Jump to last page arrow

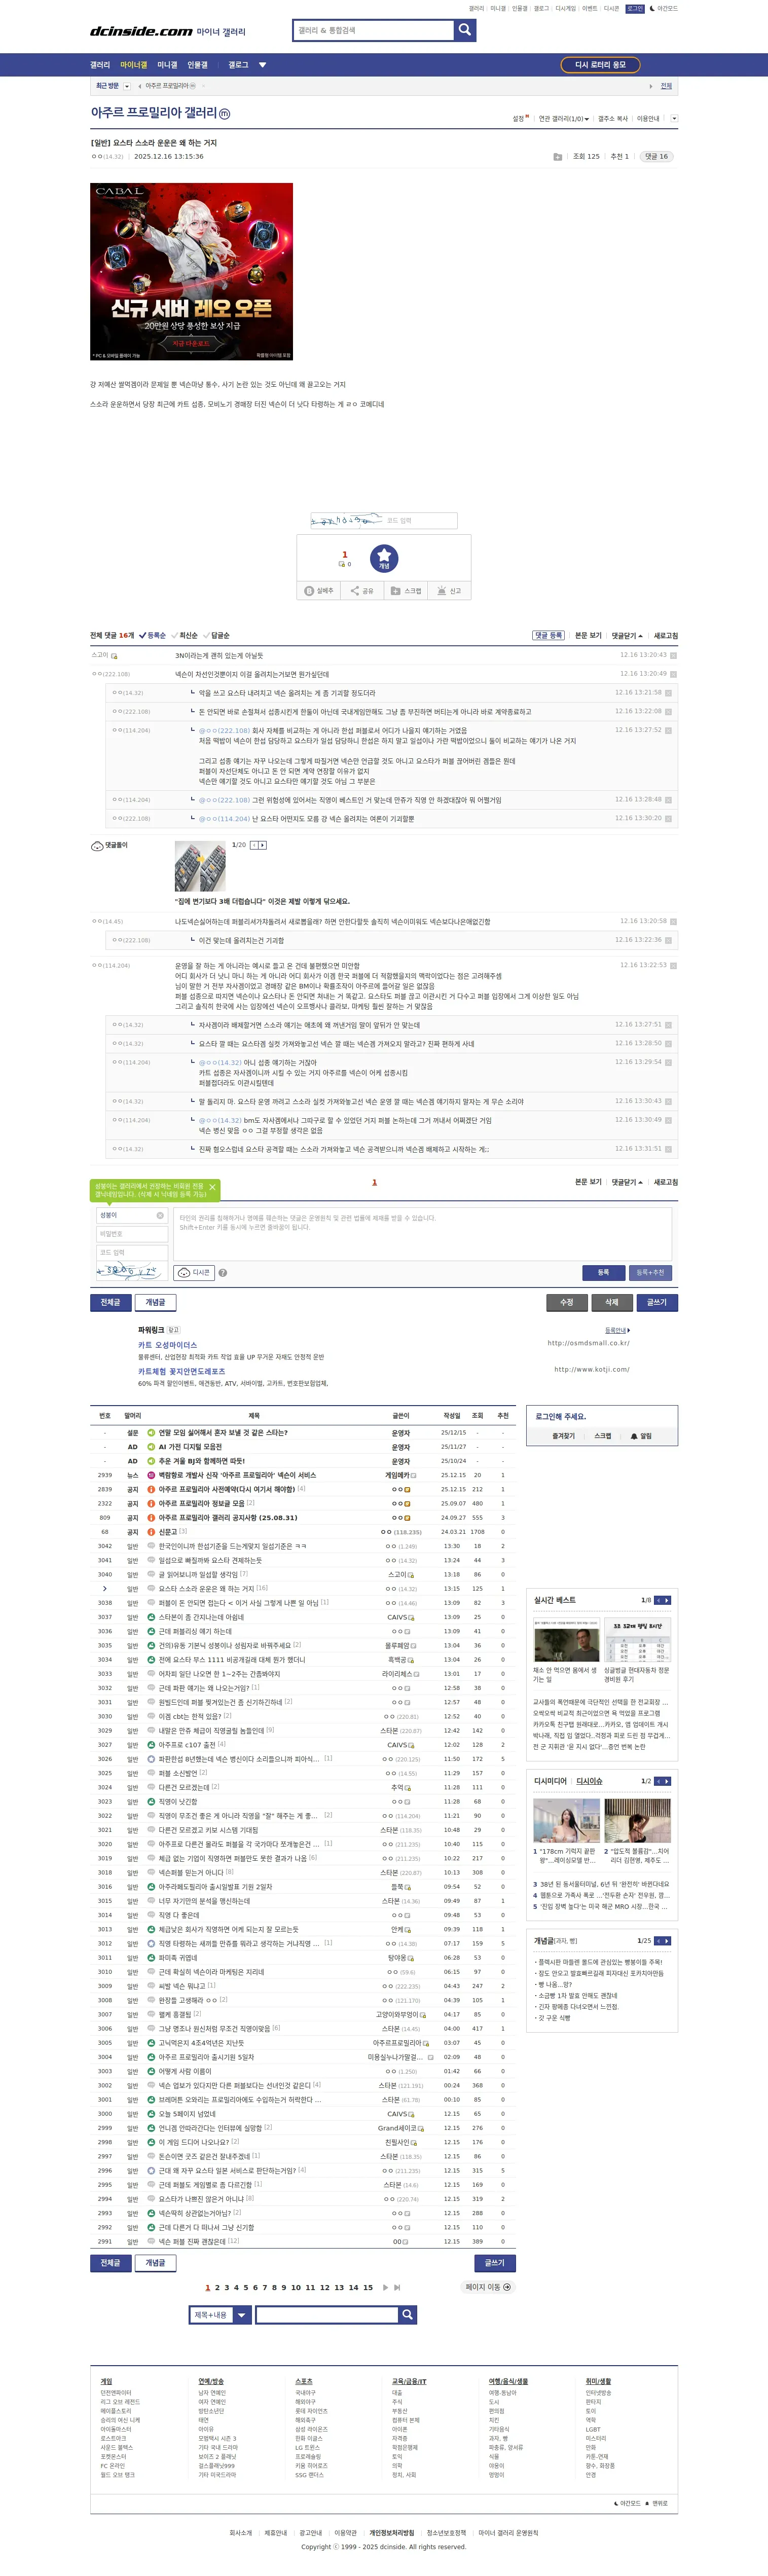(x=397, y=2287)
